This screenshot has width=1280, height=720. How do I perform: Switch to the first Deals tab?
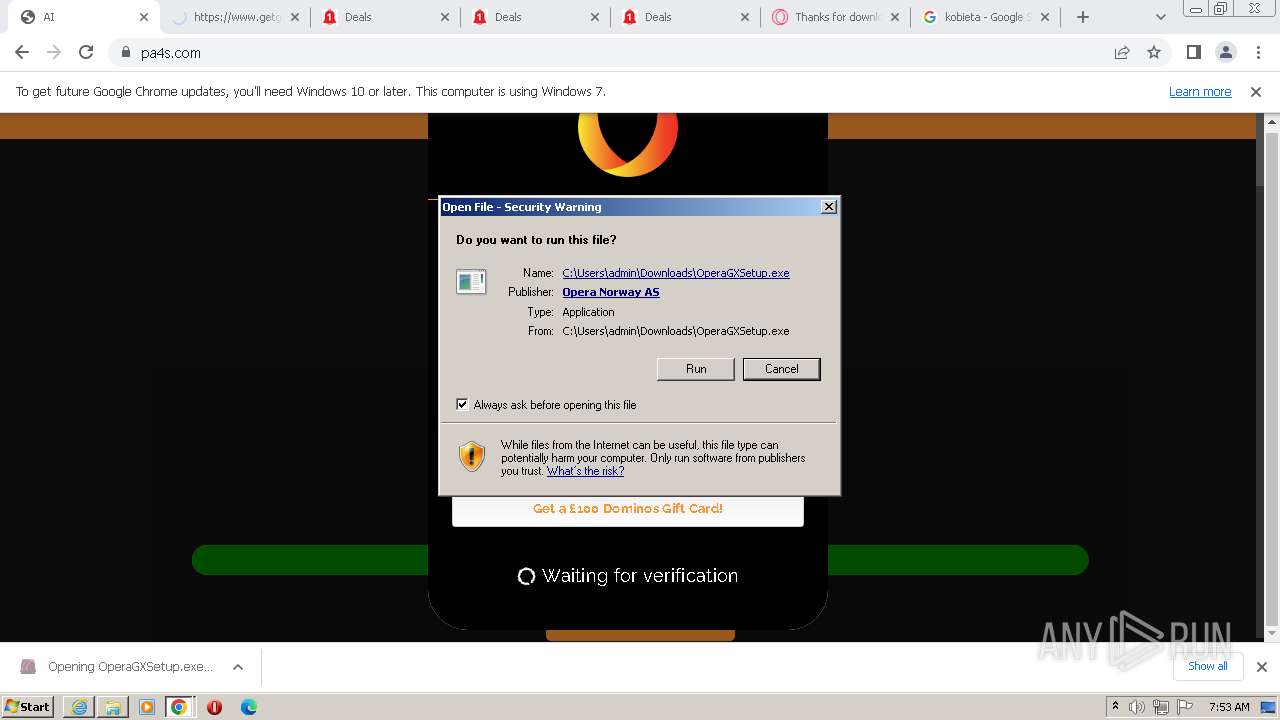click(385, 17)
